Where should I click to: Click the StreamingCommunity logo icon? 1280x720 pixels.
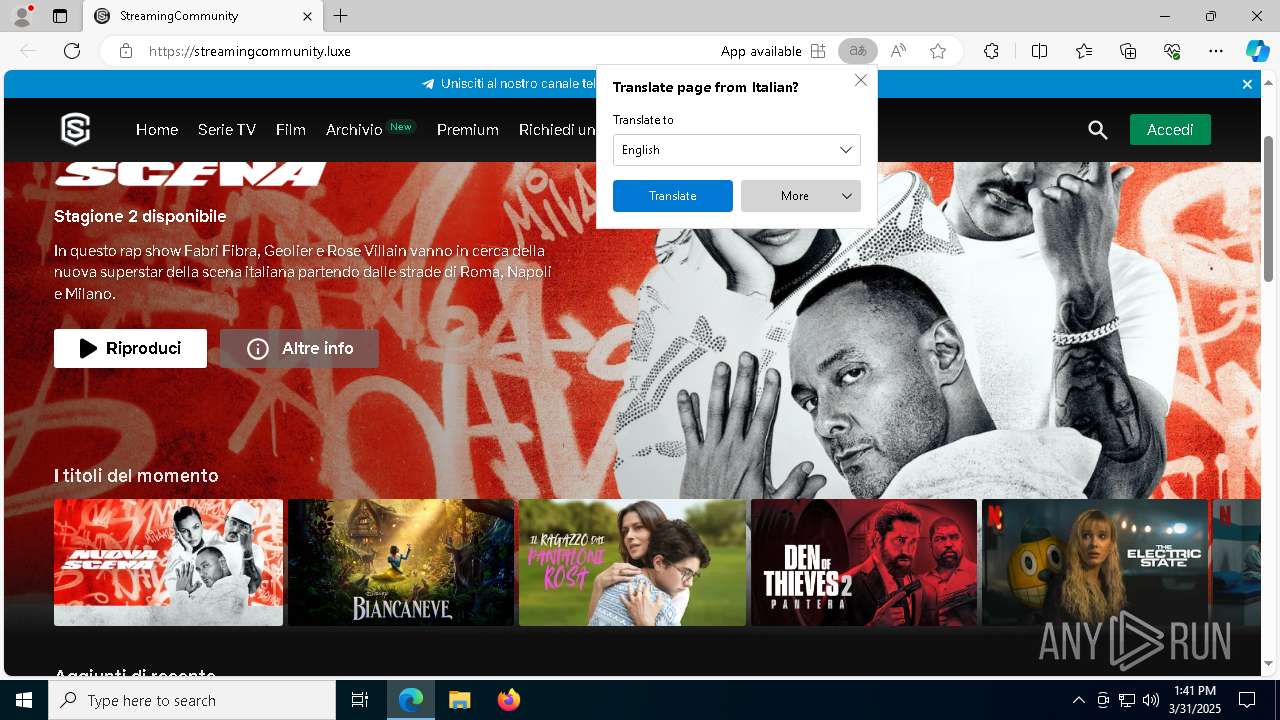(75, 129)
